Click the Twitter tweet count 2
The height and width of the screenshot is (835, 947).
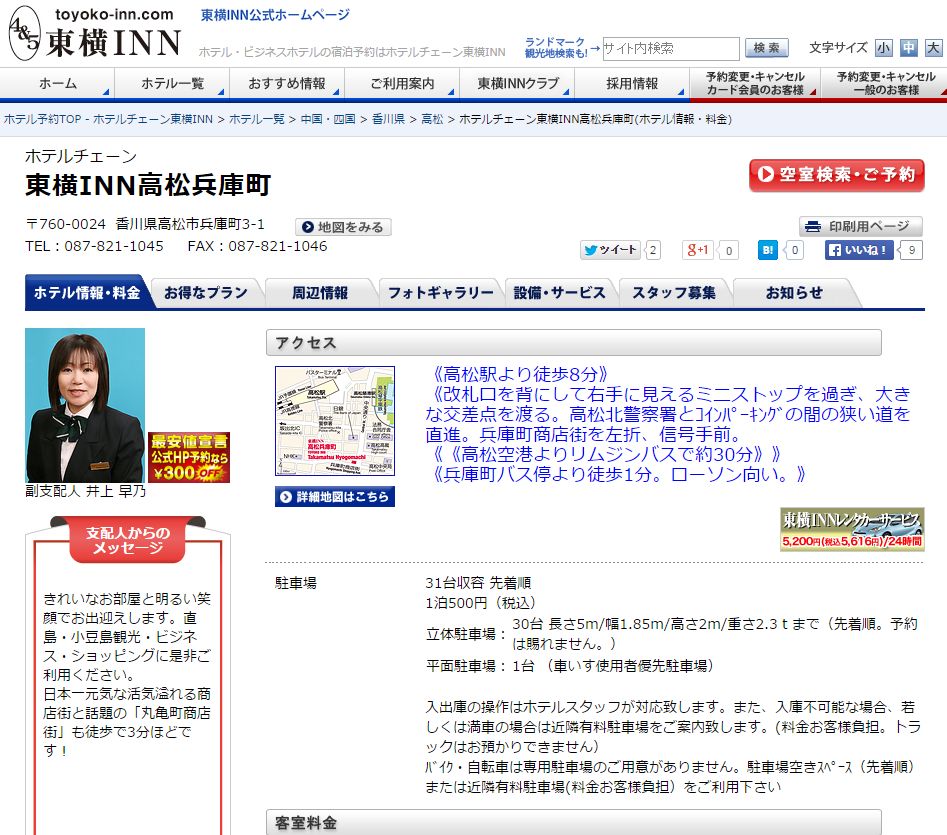(653, 250)
